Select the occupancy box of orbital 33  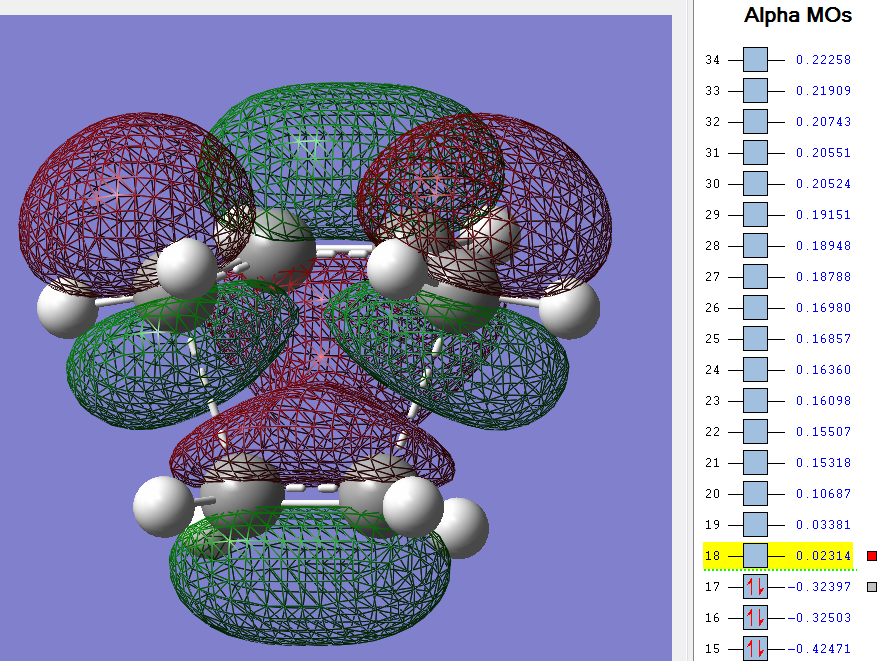[x=755, y=90]
